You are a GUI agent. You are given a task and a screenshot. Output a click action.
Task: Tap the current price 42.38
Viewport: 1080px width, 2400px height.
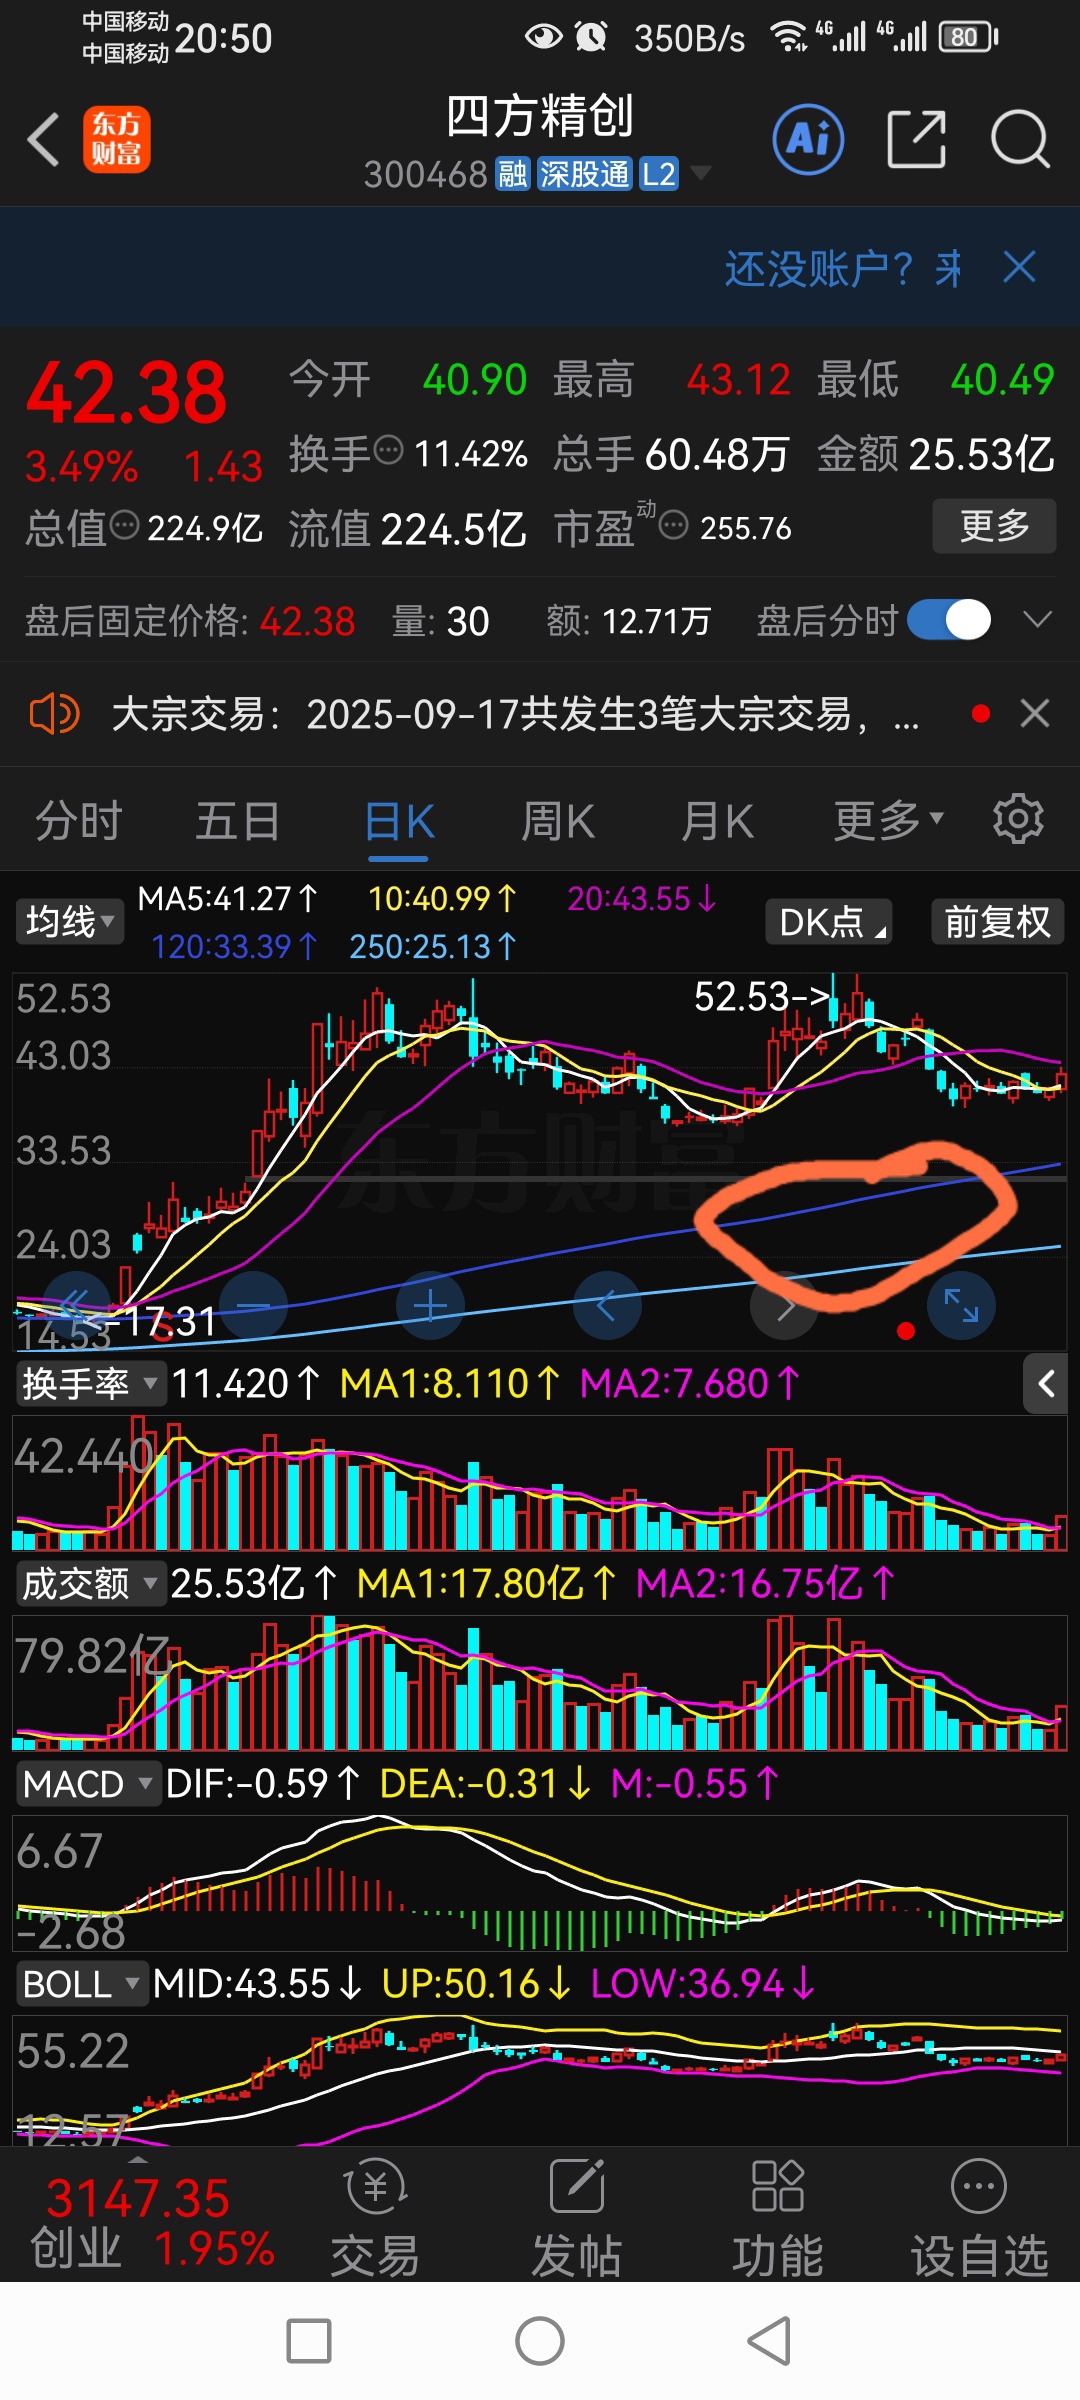(x=127, y=392)
